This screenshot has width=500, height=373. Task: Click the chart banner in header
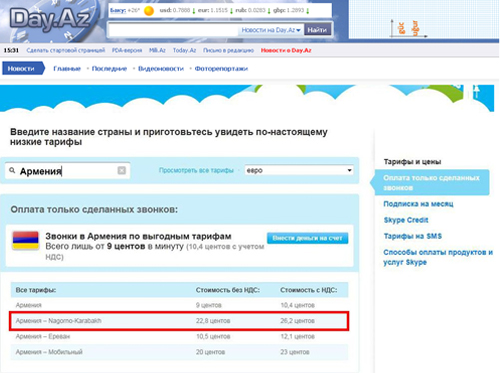pos(423,20)
